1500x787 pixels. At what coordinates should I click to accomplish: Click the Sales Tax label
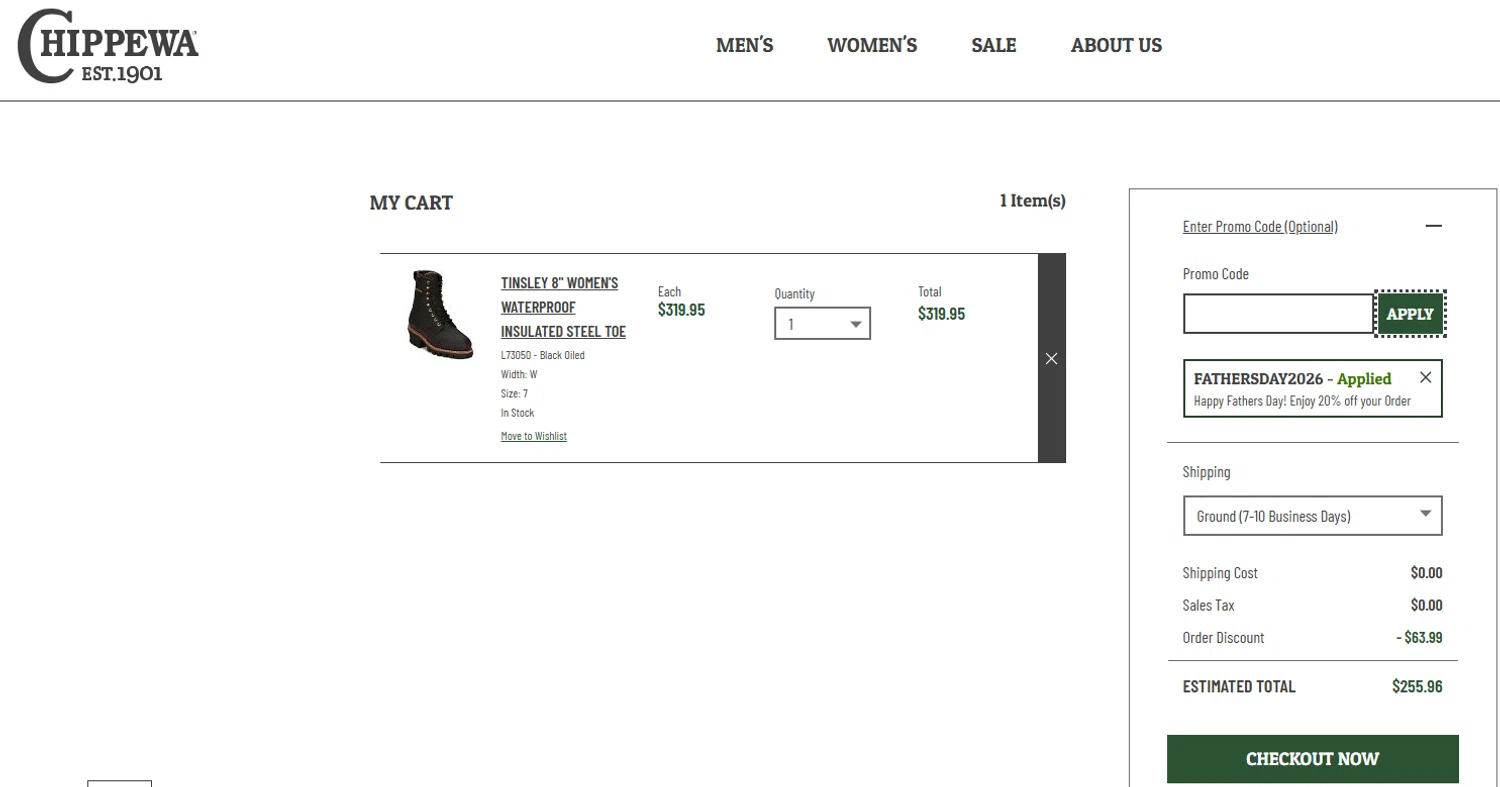tap(1208, 605)
